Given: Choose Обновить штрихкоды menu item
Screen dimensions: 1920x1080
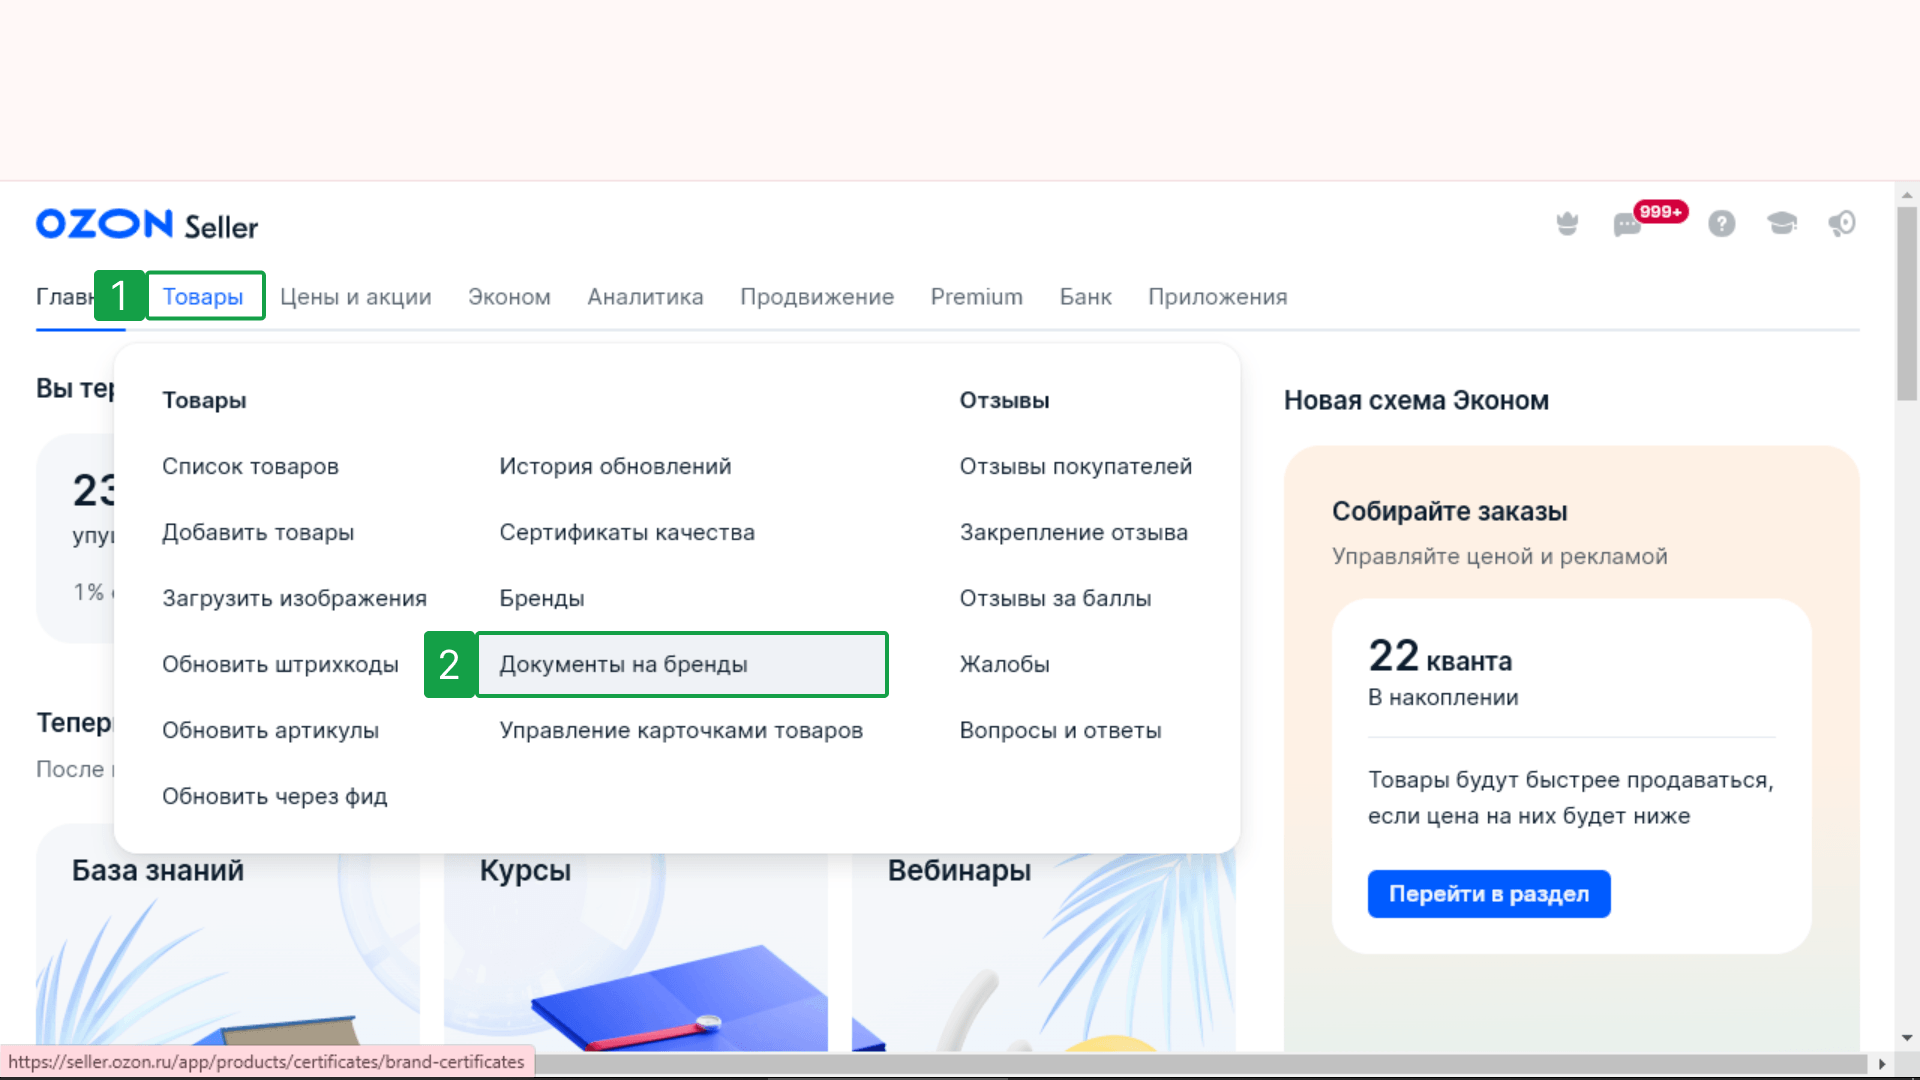Looking at the screenshot, I should click(280, 664).
